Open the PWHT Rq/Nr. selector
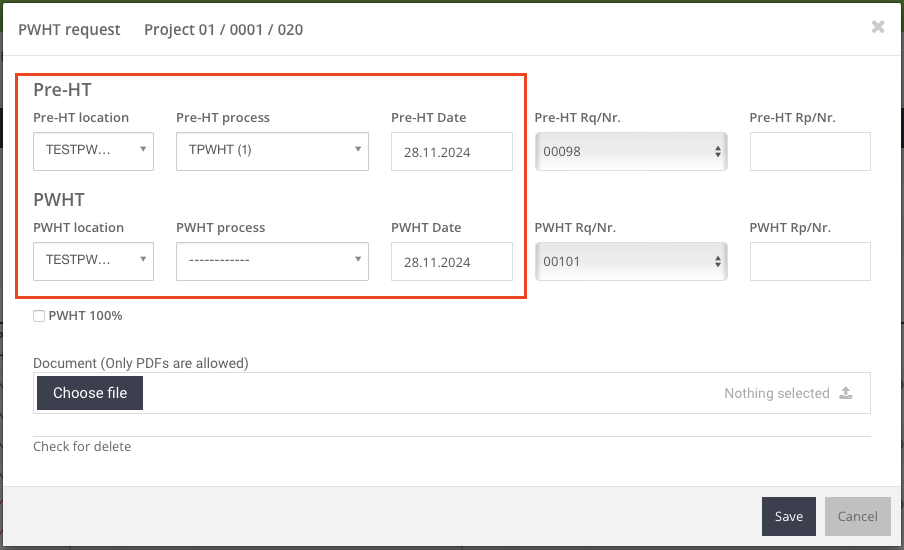Viewport: 904px width, 550px height. pyautogui.click(x=631, y=262)
